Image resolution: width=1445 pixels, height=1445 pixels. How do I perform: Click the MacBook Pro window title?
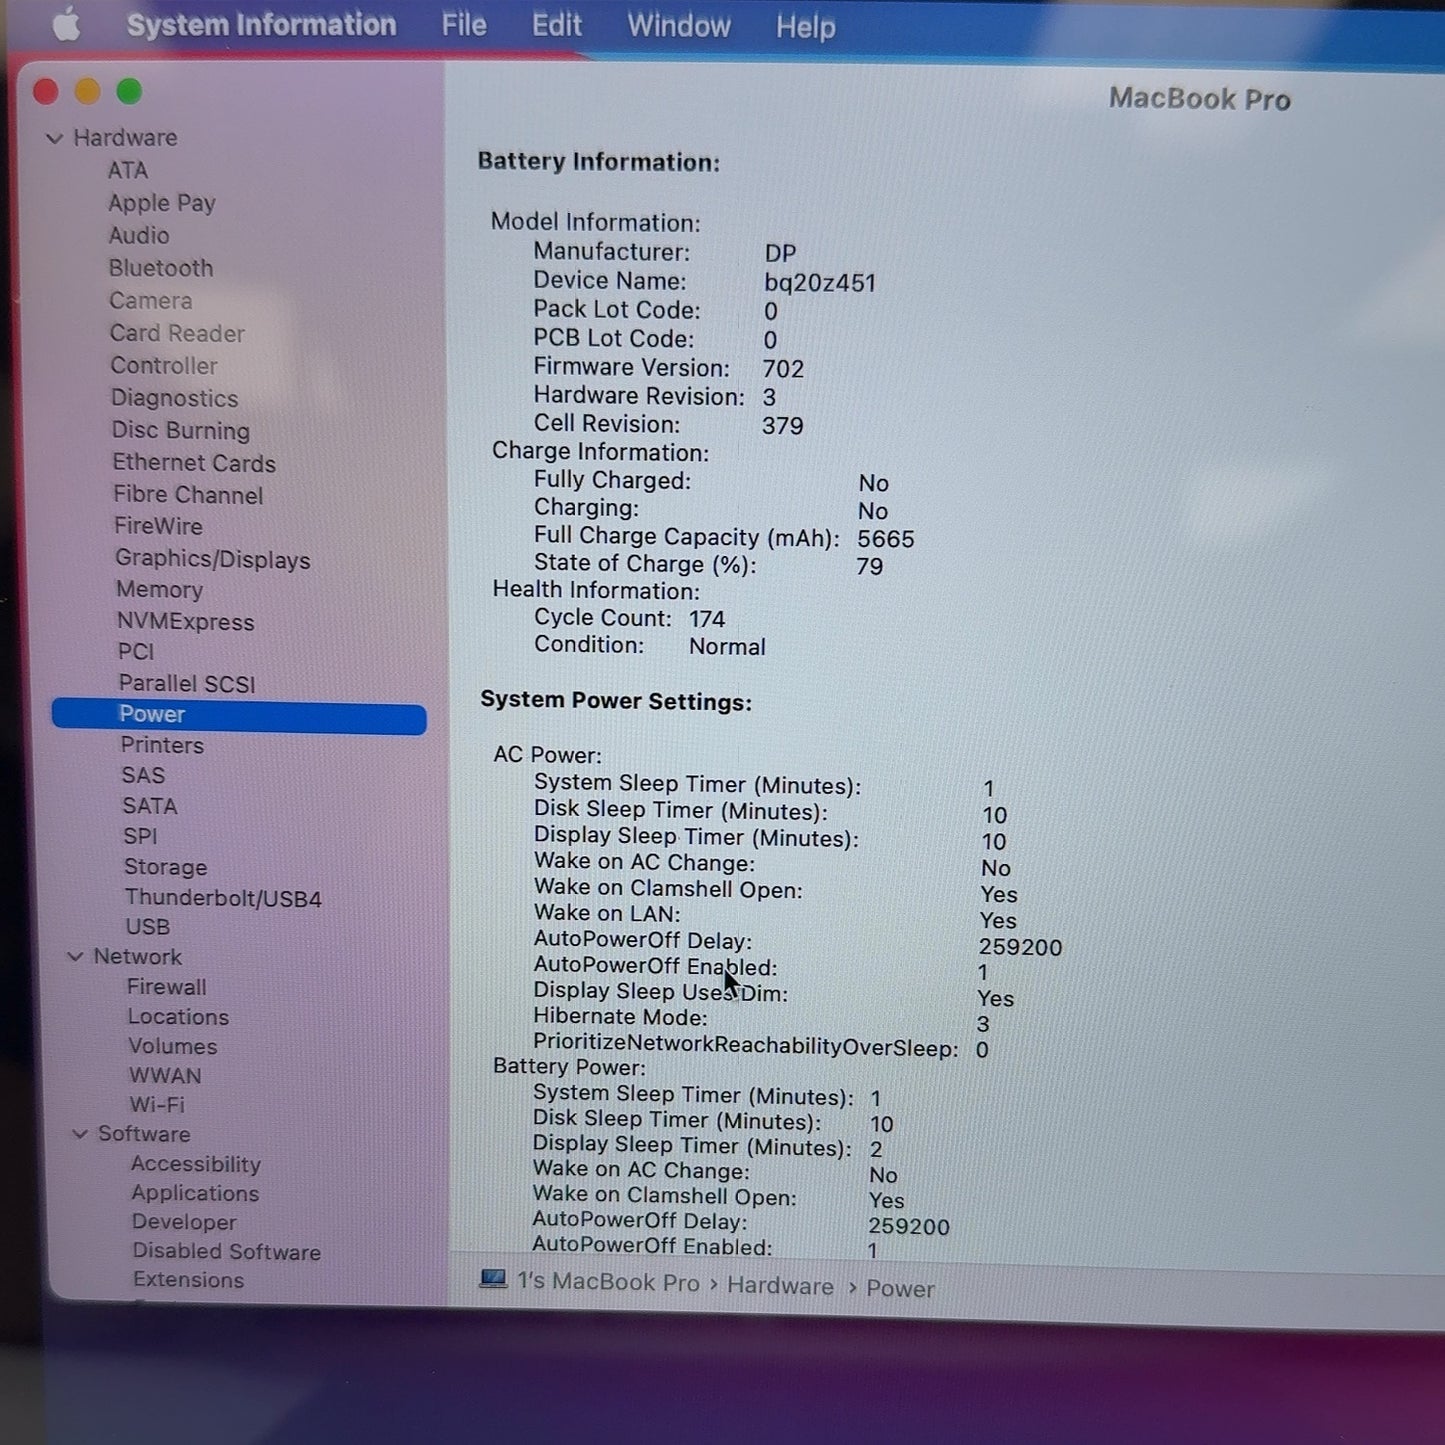(x=1199, y=99)
